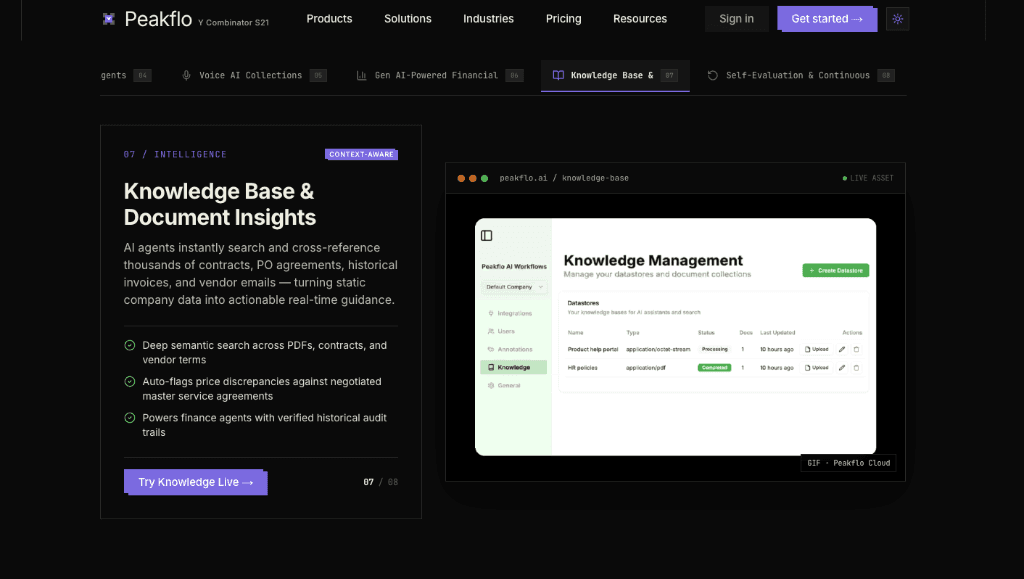Open the Default Company dropdown in the preview
1024x579 pixels.
515,287
